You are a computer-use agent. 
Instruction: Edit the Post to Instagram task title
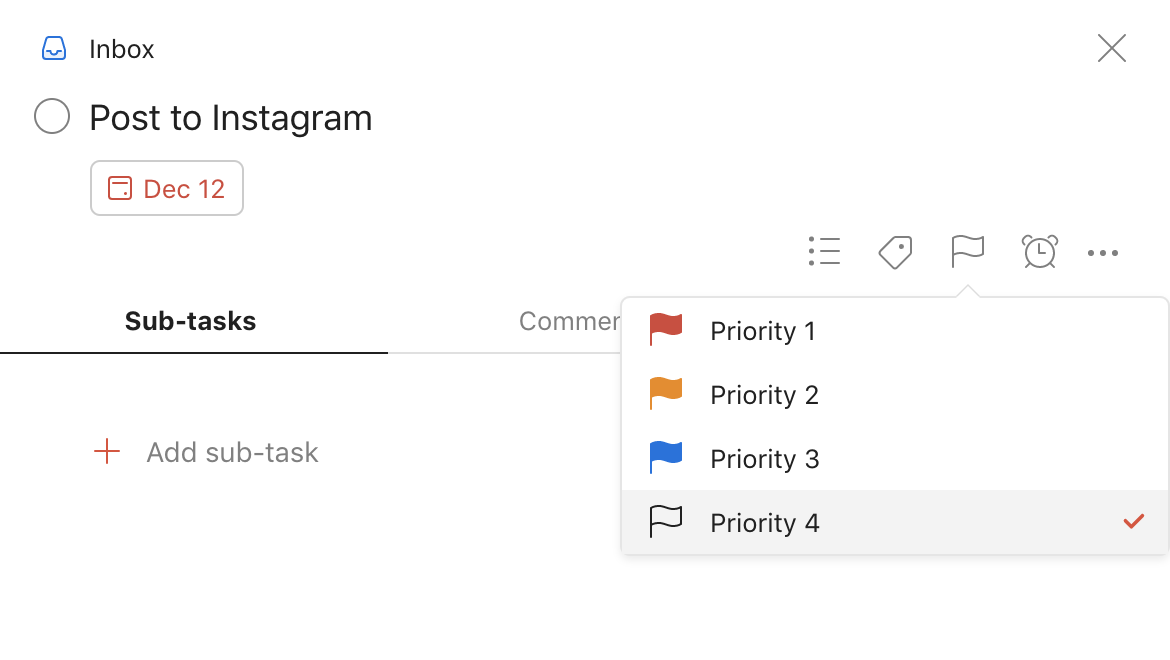pyautogui.click(x=231, y=118)
